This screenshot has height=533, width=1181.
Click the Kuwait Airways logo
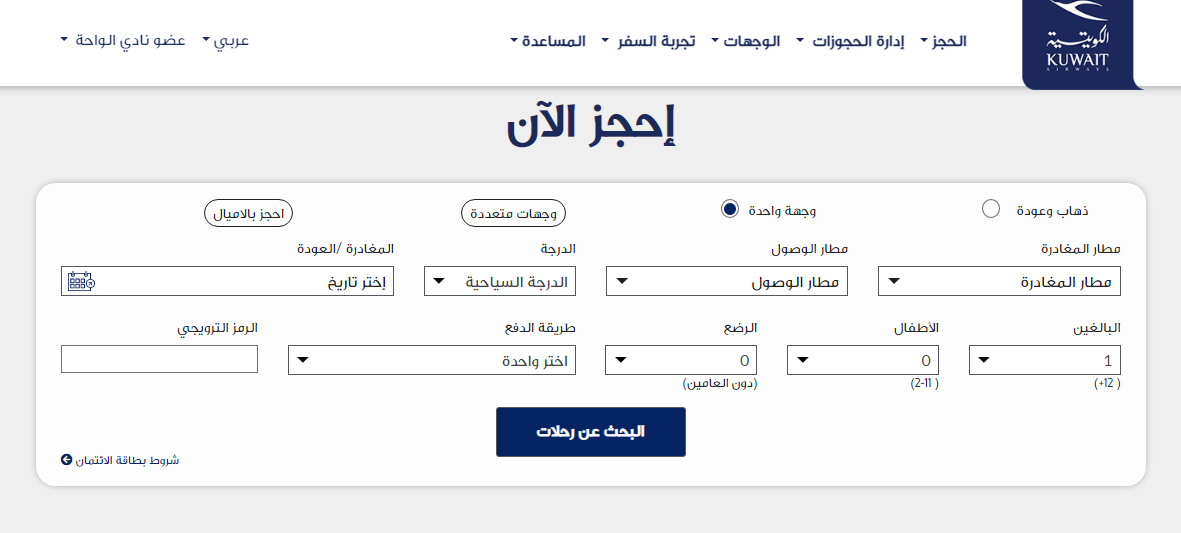point(1078,45)
